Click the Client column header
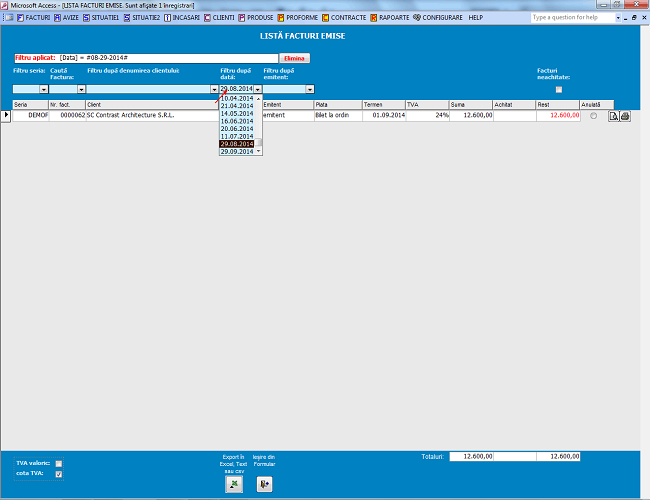The image size is (650, 500). tap(153, 105)
